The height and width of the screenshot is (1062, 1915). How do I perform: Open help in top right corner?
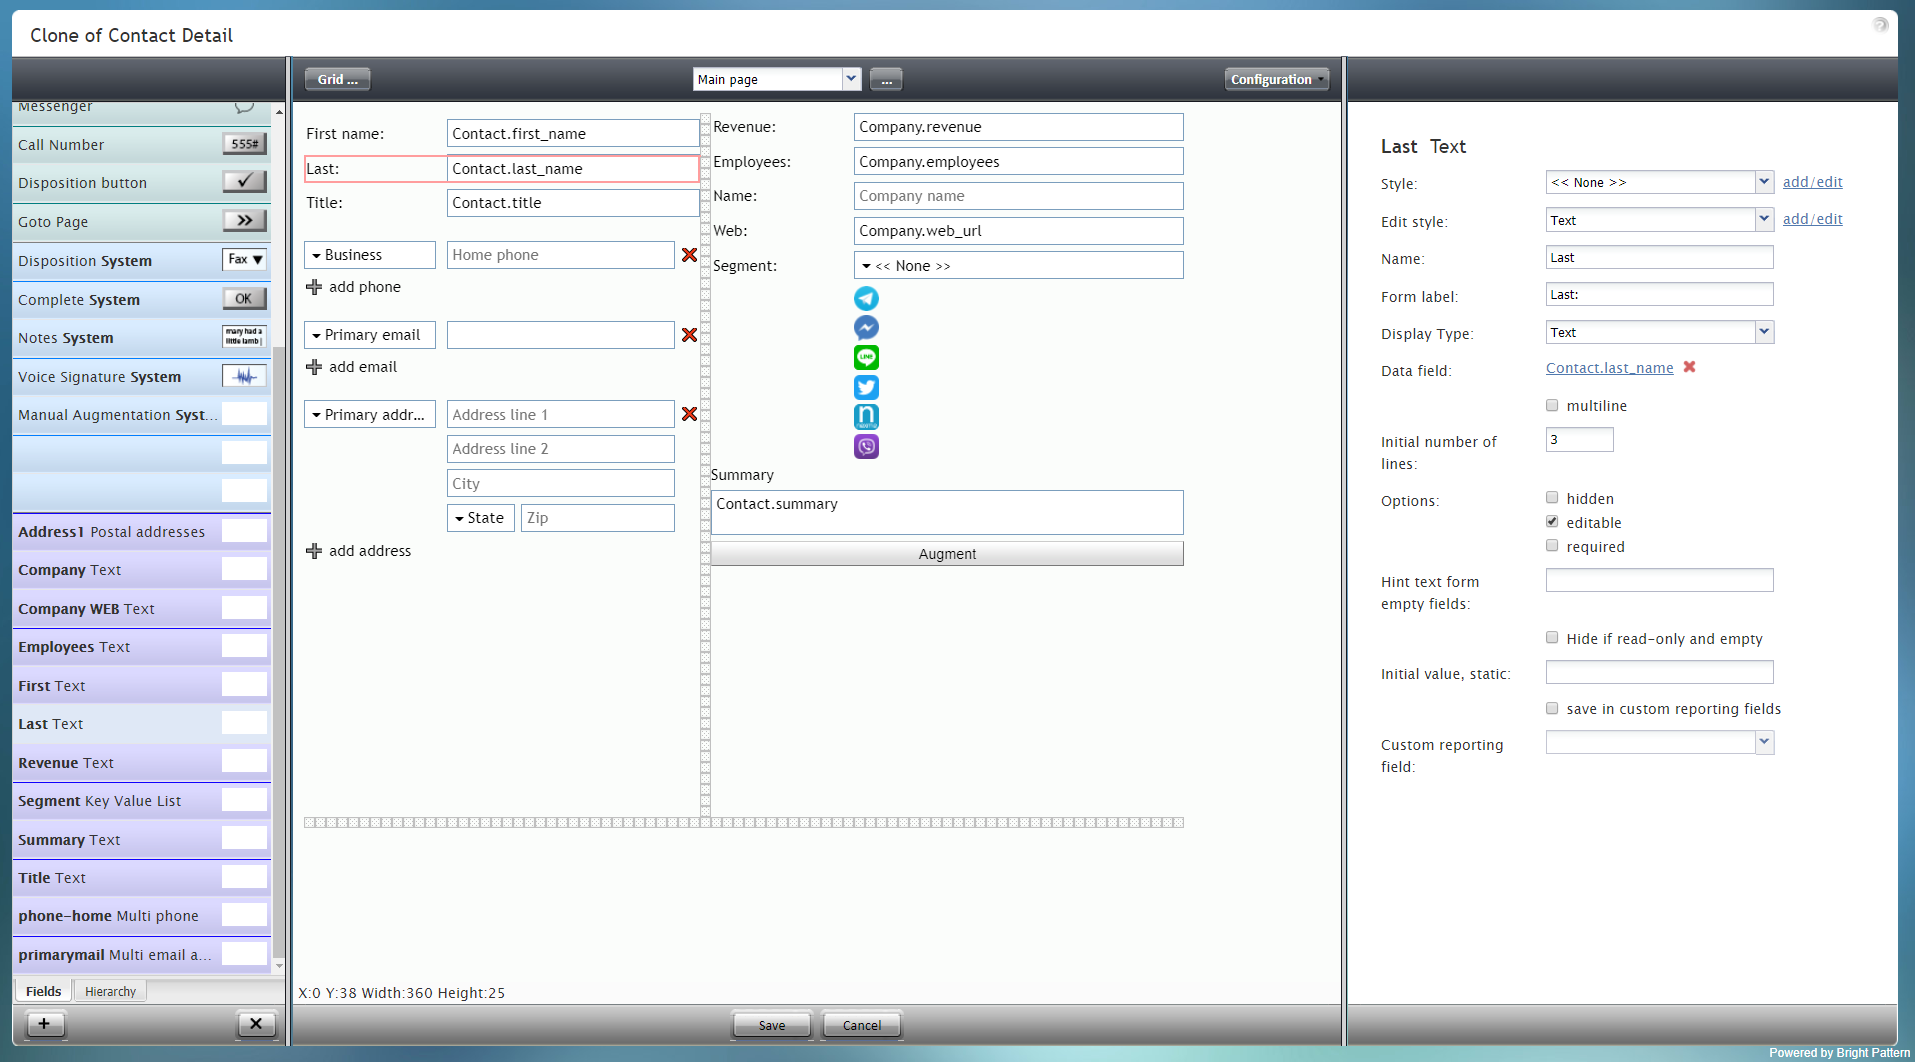tap(1880, 24)
